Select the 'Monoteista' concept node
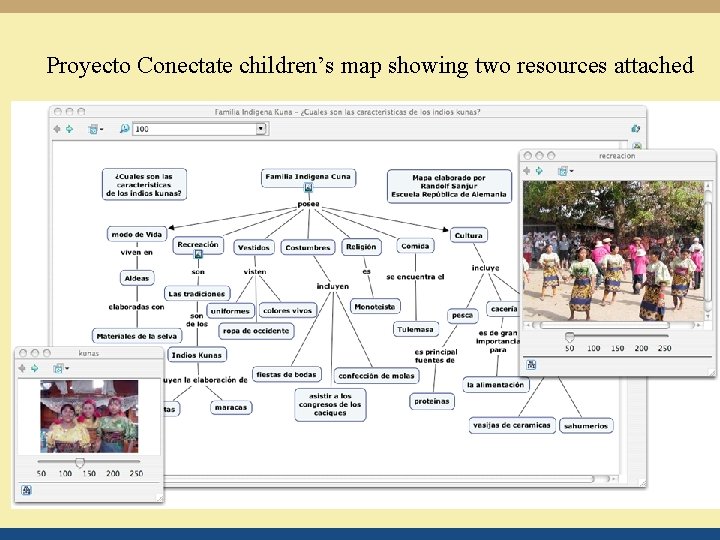Screen dimensions: 720x540 click(375, 306)
